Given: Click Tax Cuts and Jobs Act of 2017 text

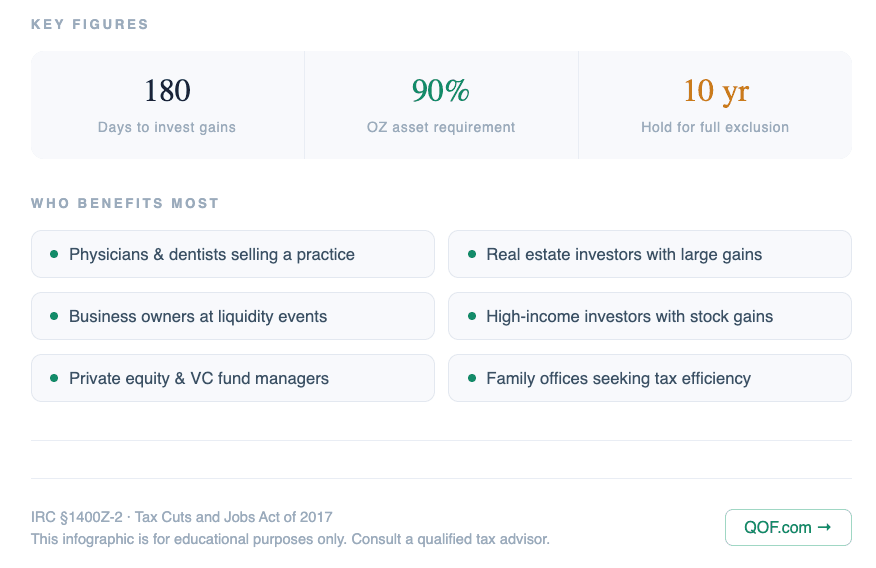Looking at the screenshot, I should tap(233, 517).
